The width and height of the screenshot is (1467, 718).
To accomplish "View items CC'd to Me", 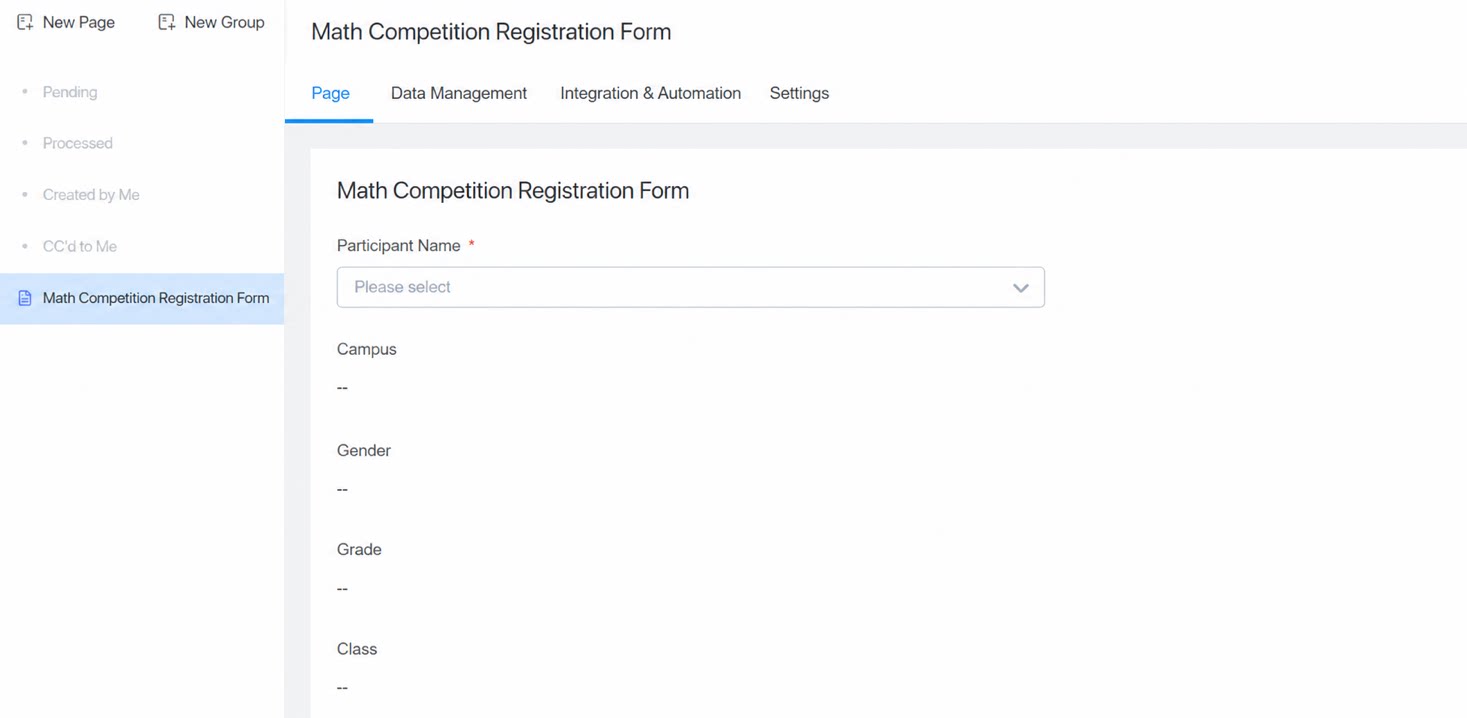I will 80,246.
